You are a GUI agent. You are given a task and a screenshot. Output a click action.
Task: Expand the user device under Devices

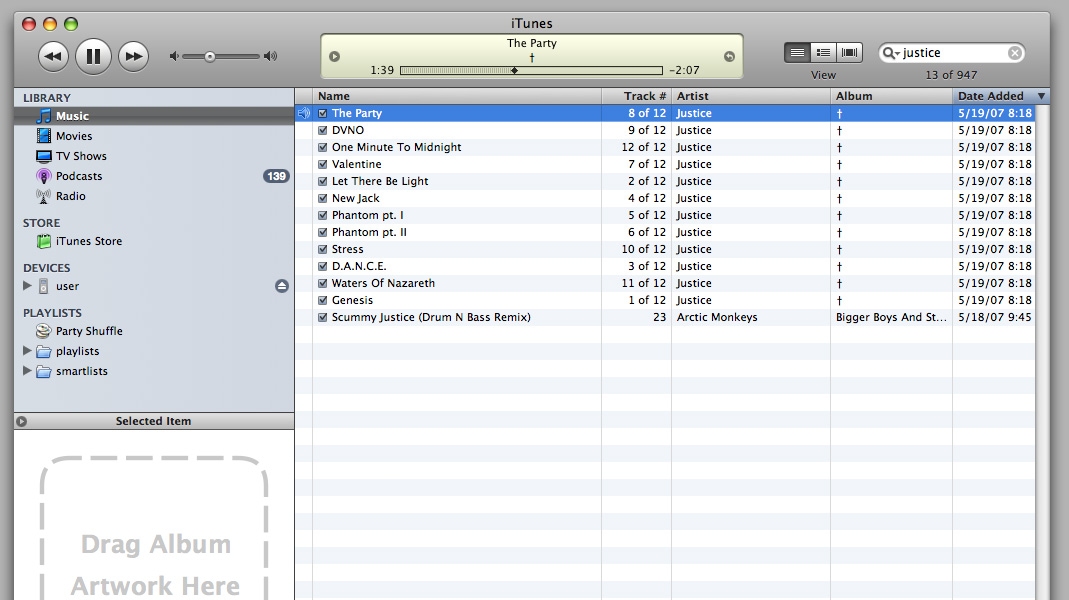[x=28, y=286]
